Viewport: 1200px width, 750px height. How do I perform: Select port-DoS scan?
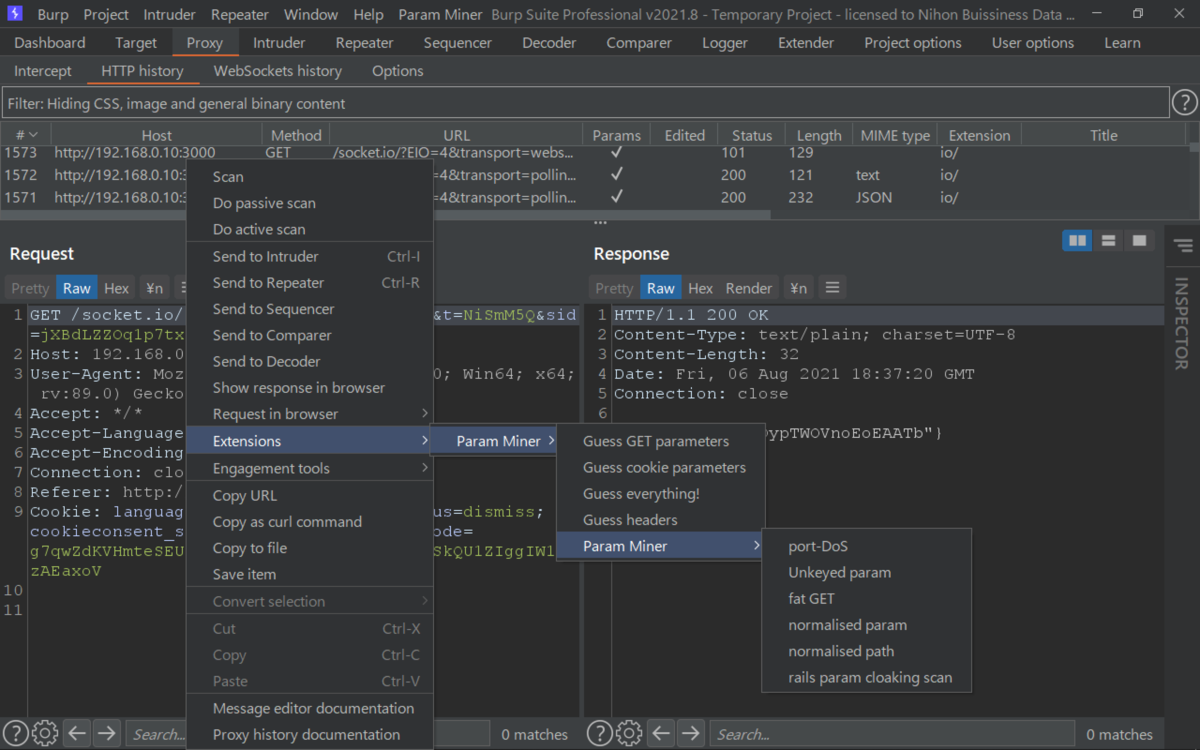[866, 546]
